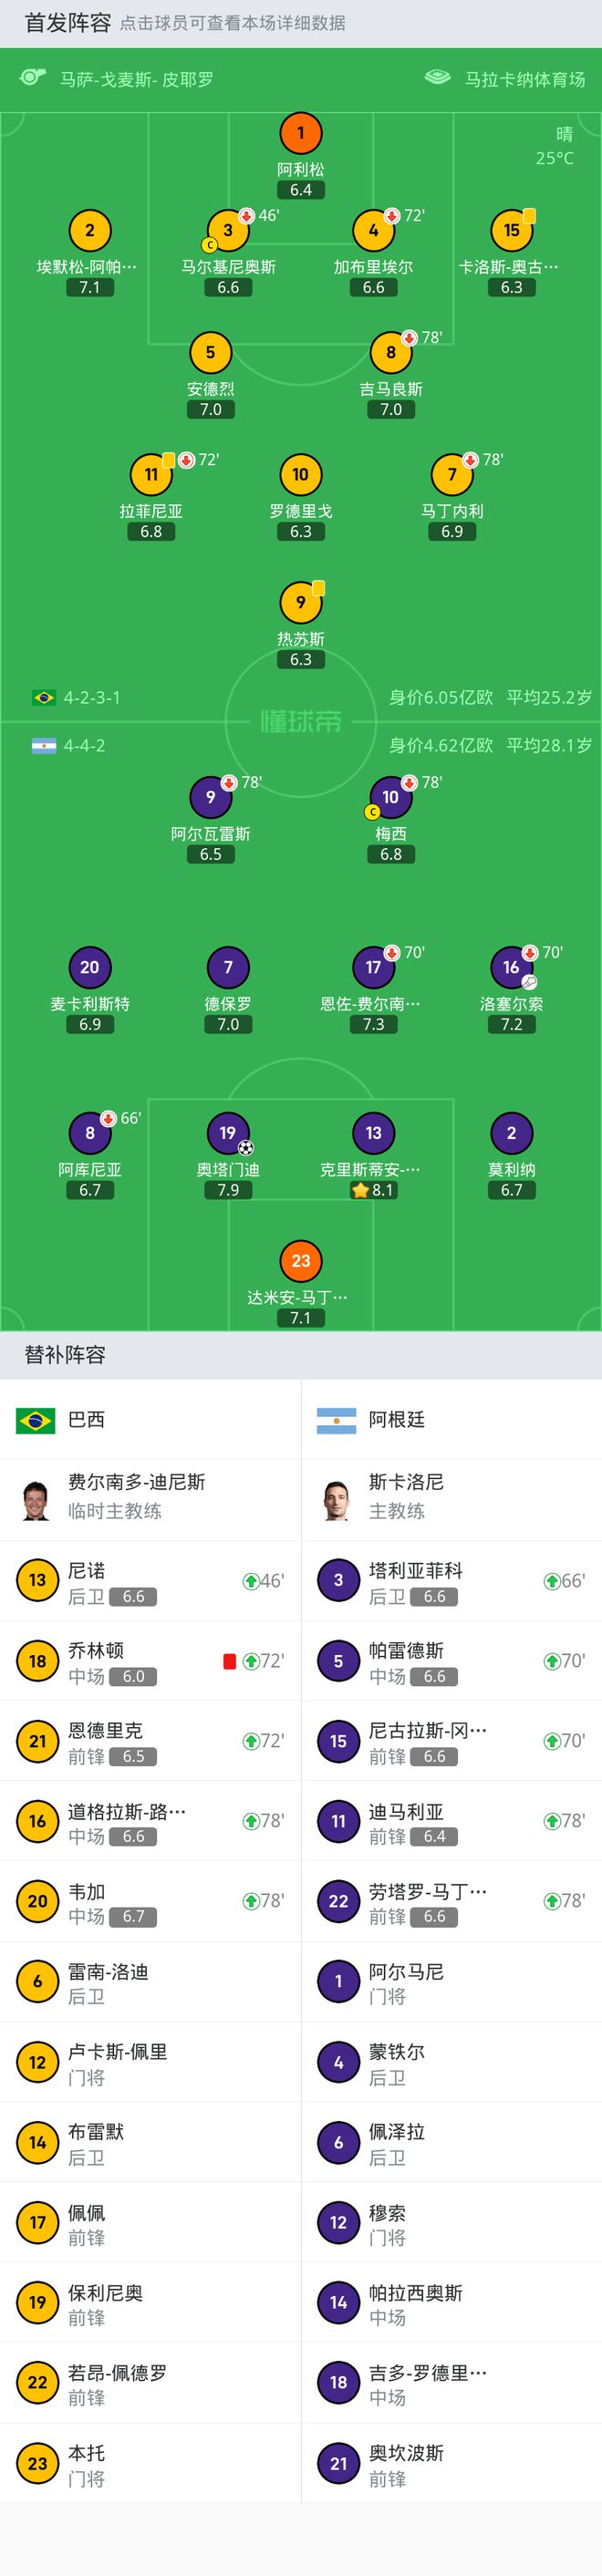Toggle the 78' substitution arrow on 梅西

[409, 783]
